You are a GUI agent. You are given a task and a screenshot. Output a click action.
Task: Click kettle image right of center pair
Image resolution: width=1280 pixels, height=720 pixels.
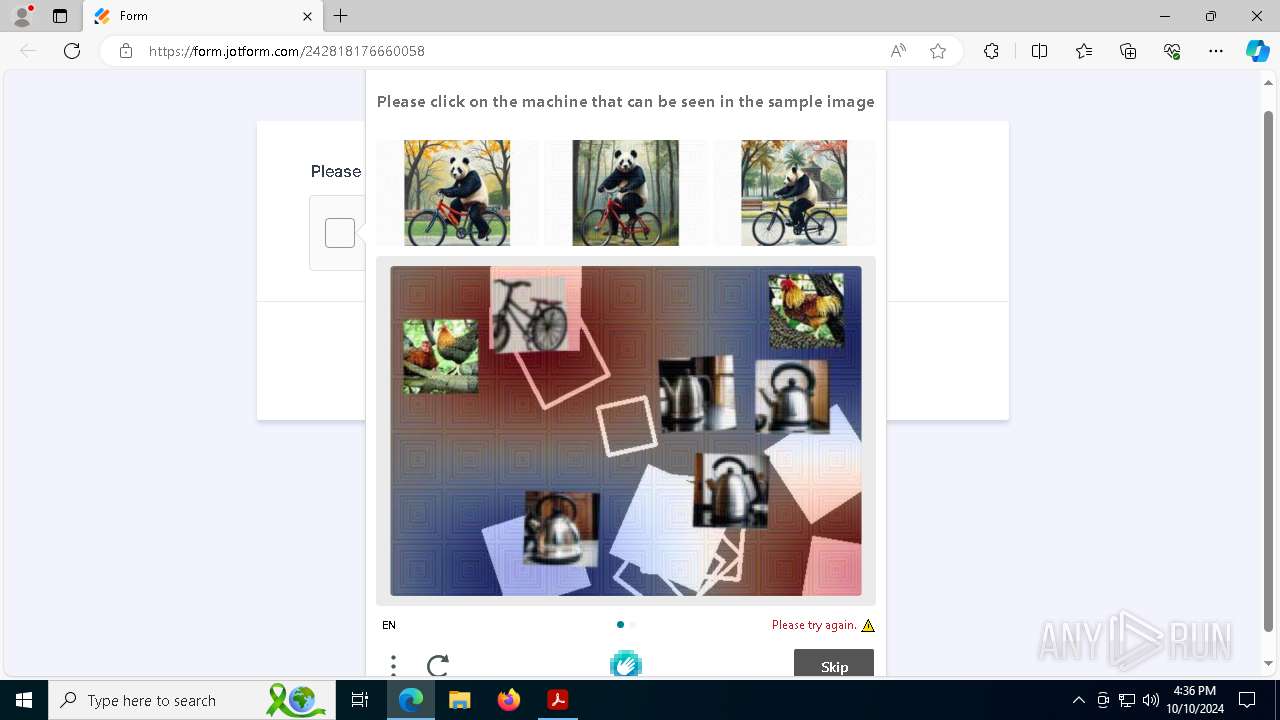(792, 397)
